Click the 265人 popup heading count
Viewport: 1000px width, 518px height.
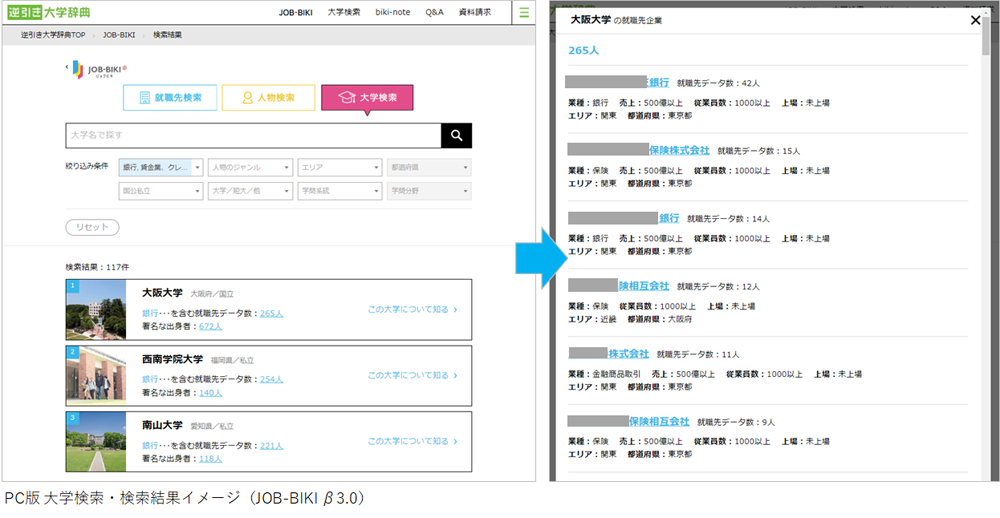tap(584, 50)
